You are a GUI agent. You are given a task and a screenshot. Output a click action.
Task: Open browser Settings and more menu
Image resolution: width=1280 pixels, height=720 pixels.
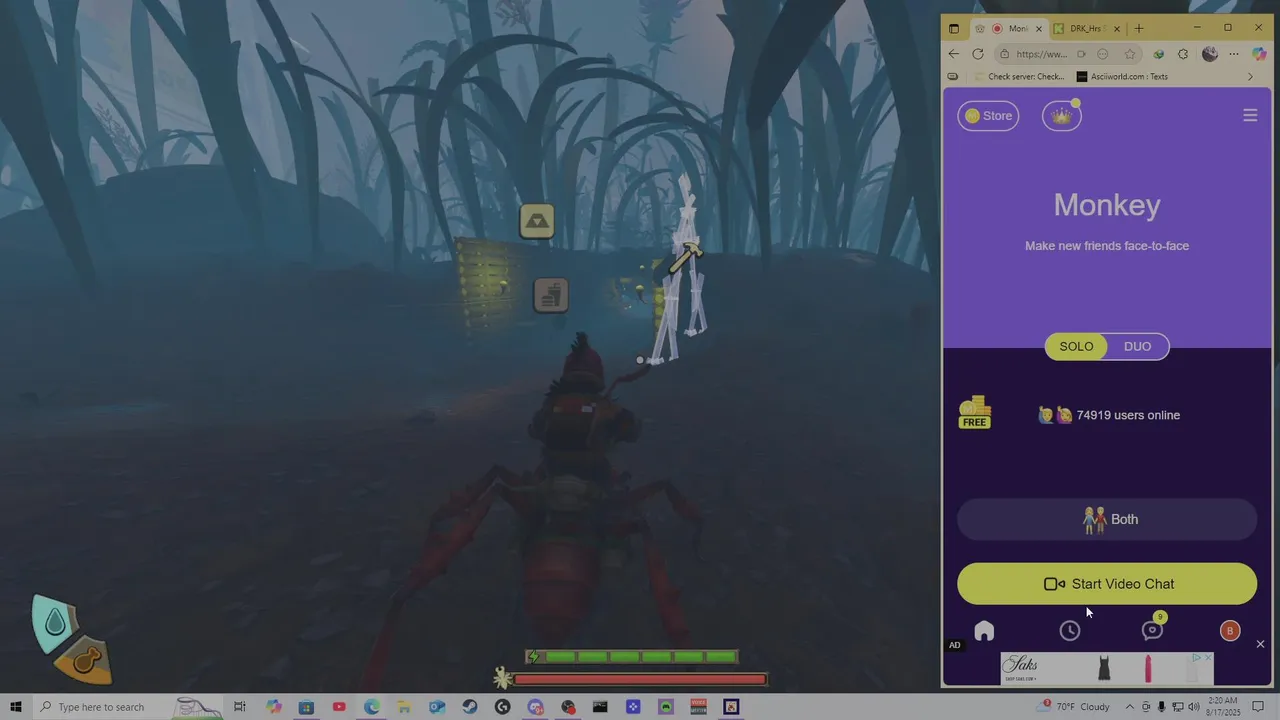tap(1234, 54)
